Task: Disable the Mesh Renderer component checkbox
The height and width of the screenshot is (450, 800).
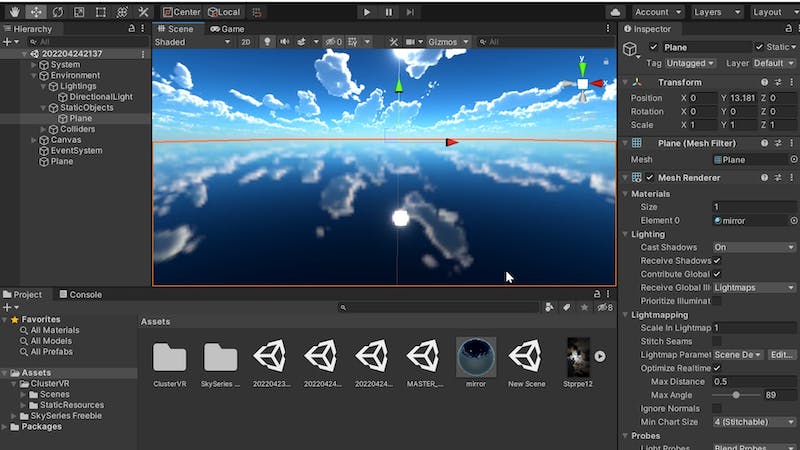Action: 650,177
